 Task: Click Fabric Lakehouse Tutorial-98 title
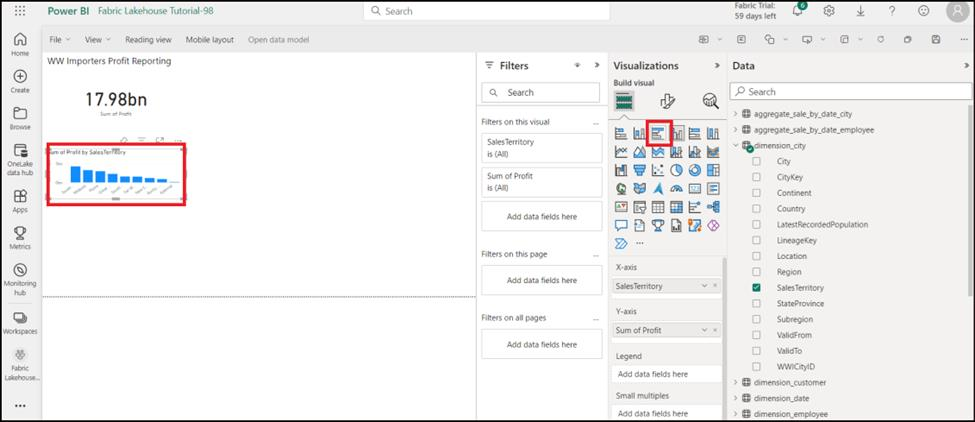coord(156,11)
